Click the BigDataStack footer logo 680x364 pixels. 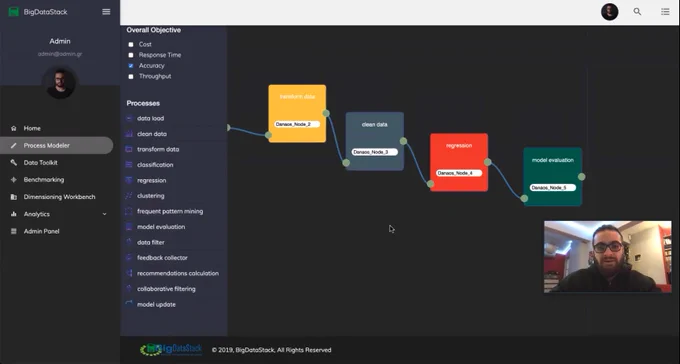point(171,350)
